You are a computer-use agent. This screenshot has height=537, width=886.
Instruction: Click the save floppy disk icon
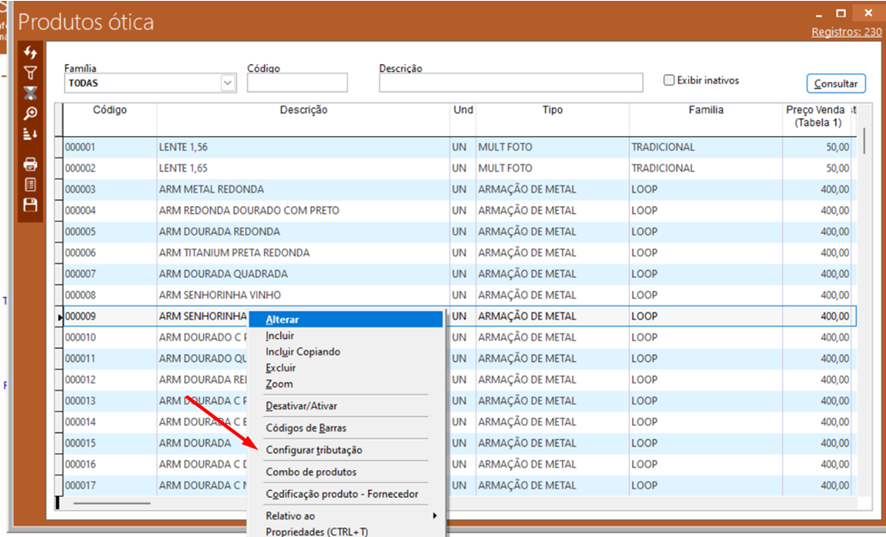tap(30, 204)
